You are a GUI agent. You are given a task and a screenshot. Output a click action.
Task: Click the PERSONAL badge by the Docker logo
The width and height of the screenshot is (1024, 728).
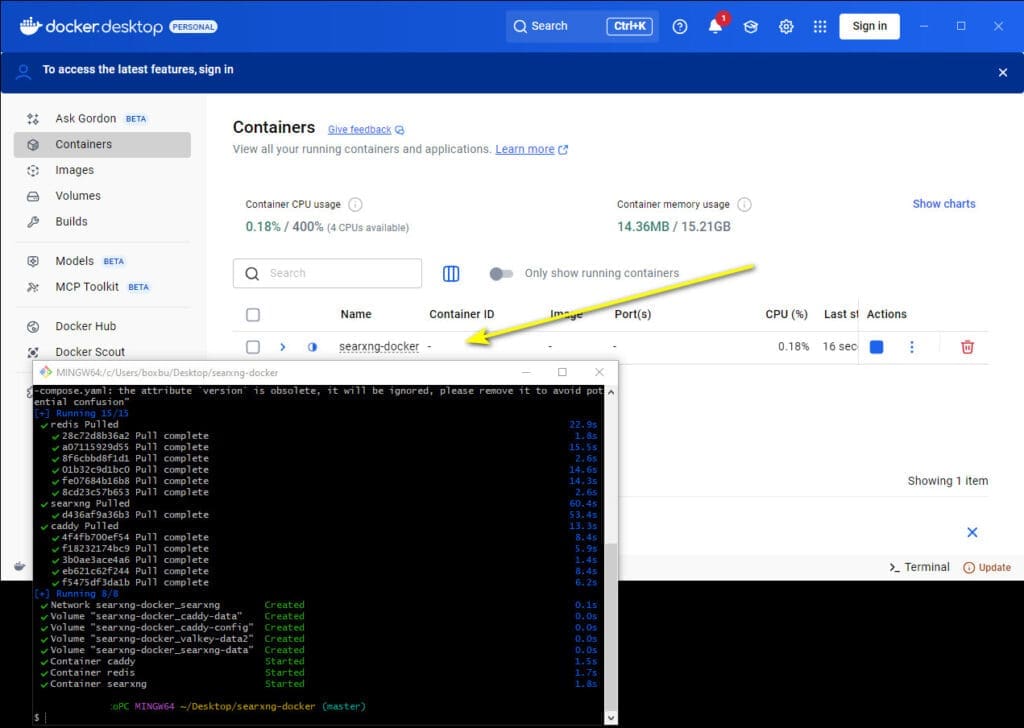193,27
